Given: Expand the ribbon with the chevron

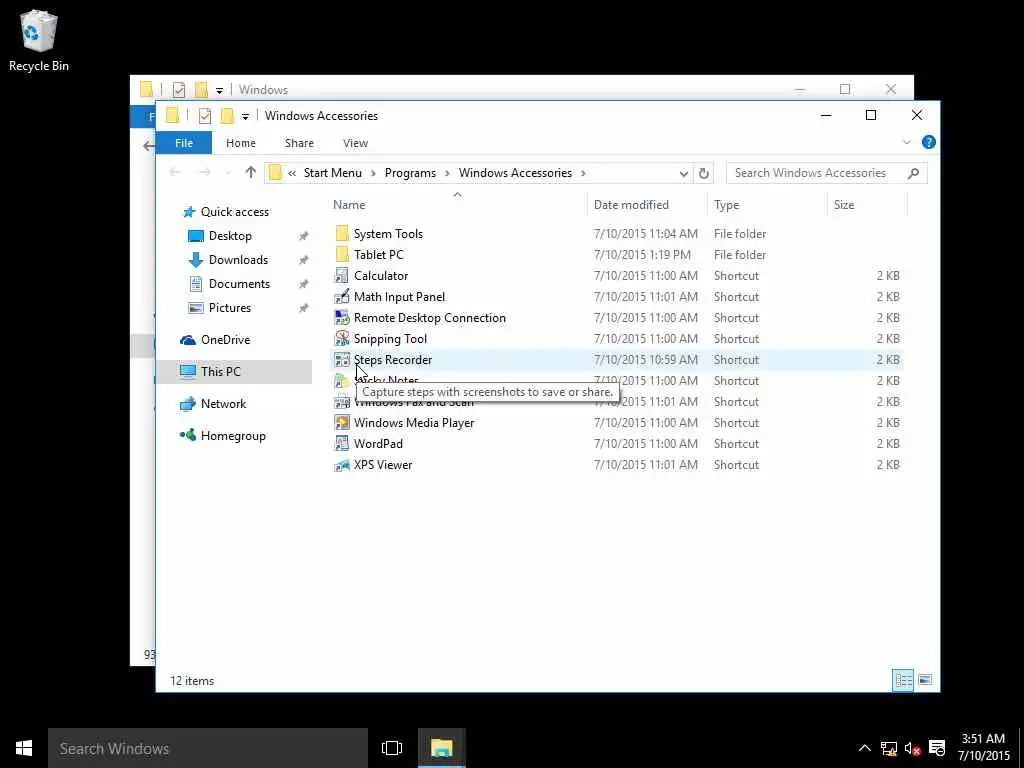Looking at the screenshot, I should pyautogui.click(x=906, y=142).
